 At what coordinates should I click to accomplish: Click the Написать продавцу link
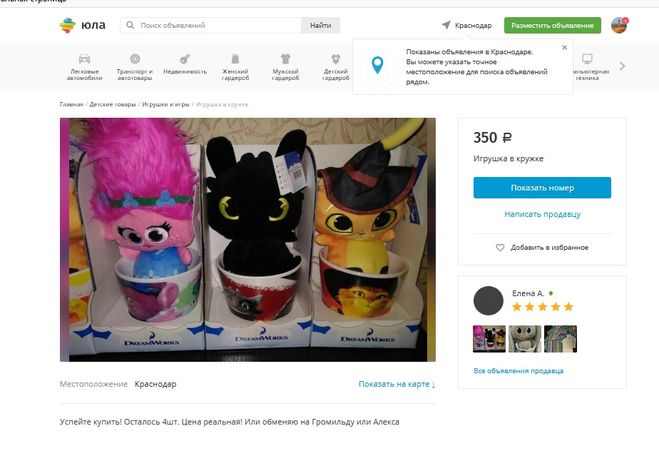click(x=542, y=214)
